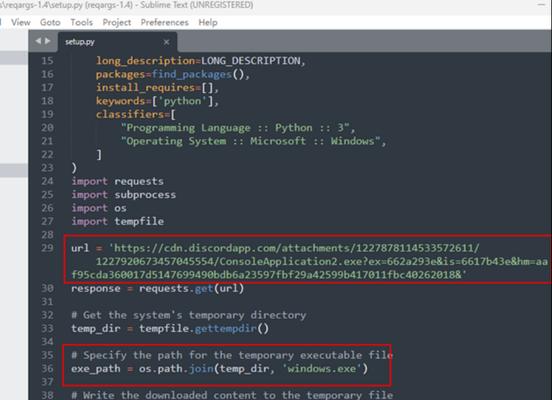Open the Tools menu
Image resolution: width=552 pixels, height=400 pixels.
(x=82, y=23)
